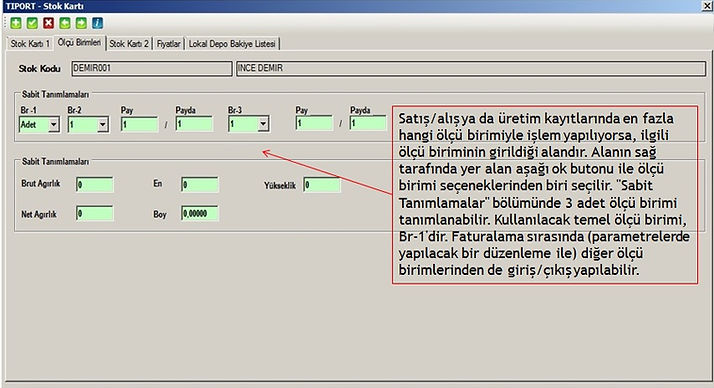Switch to the Stok Kartı 1 tab

point(30,44)
